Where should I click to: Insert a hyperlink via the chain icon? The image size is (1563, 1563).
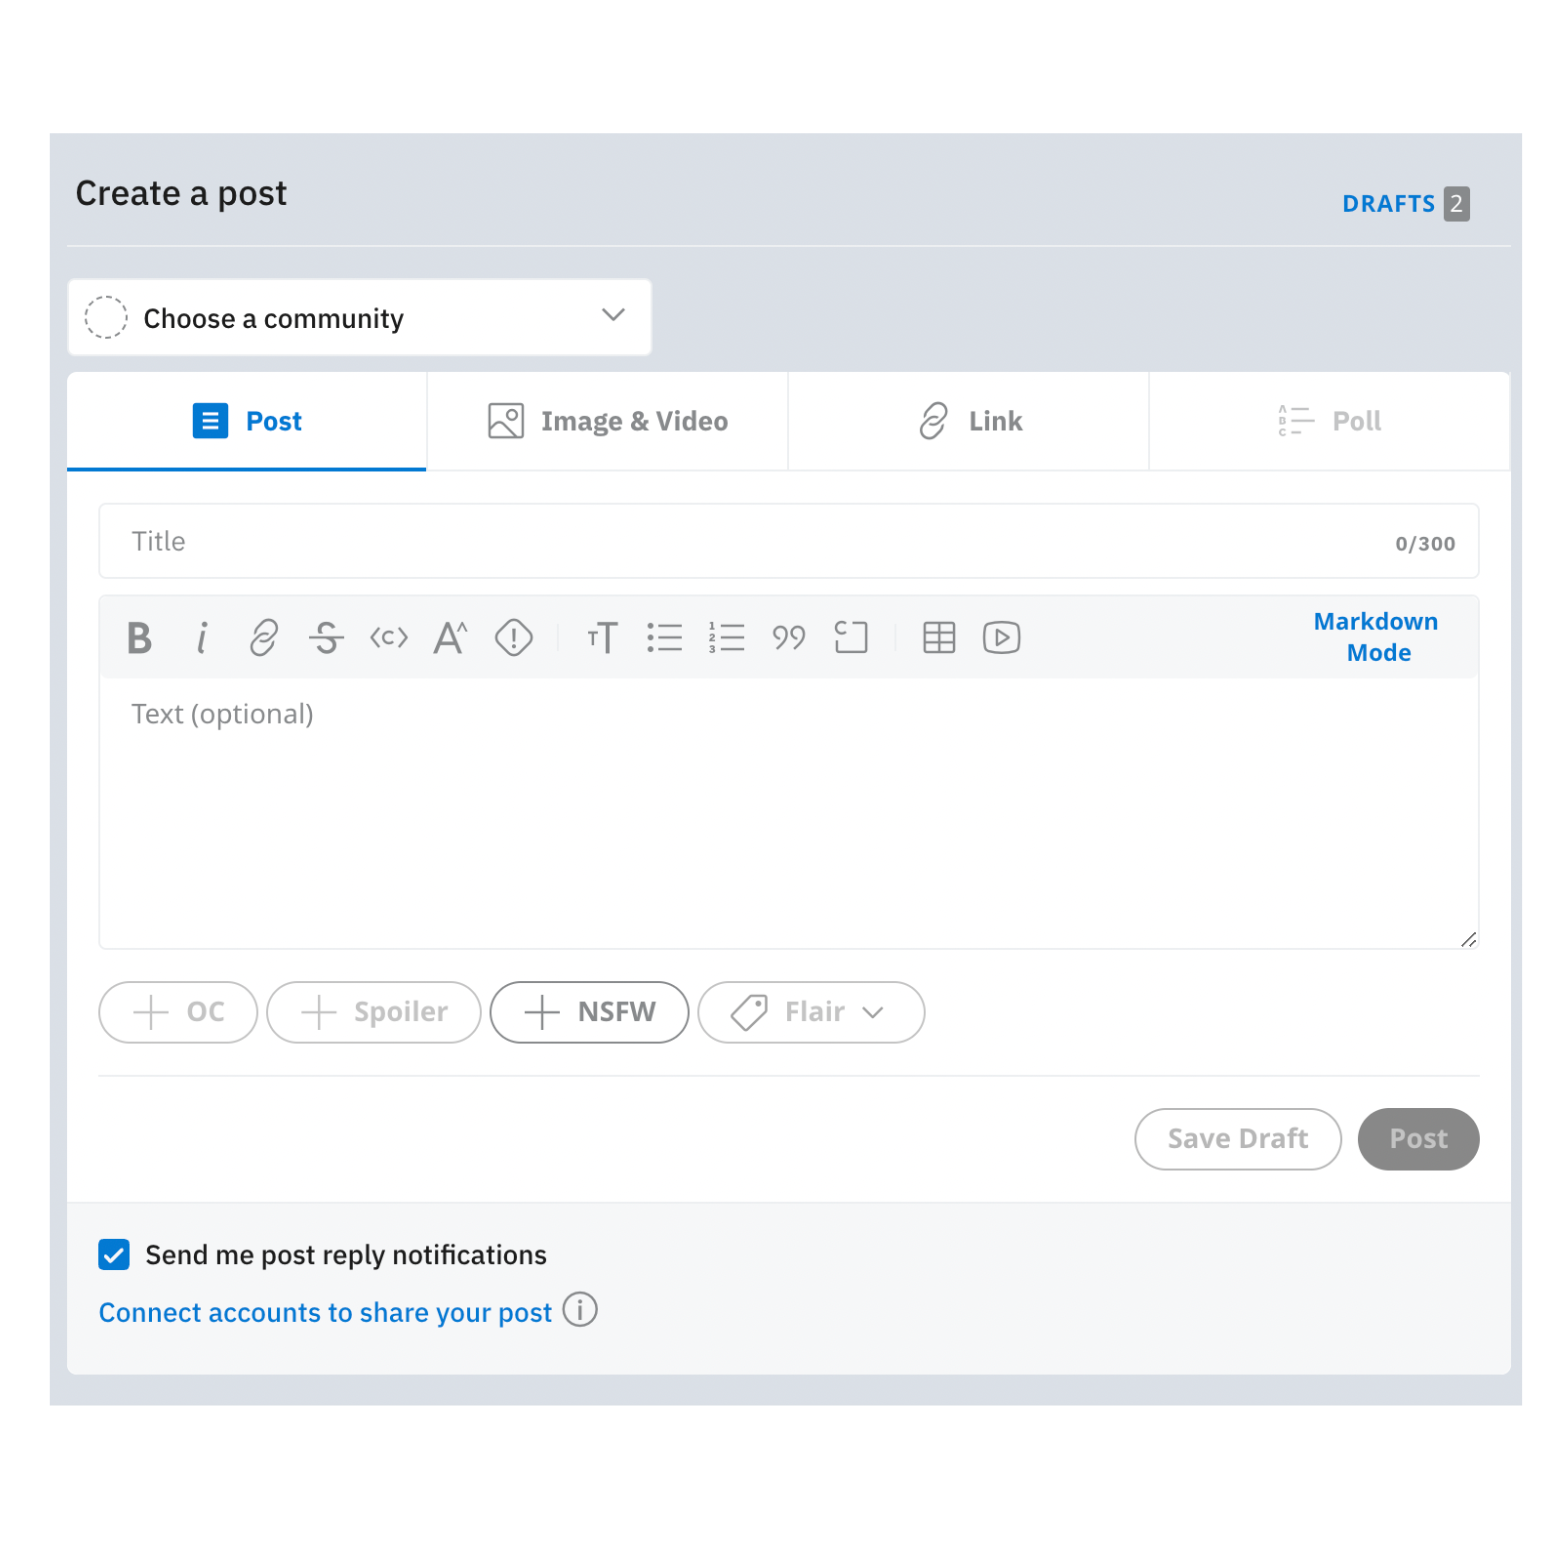[x=264, y=638]
